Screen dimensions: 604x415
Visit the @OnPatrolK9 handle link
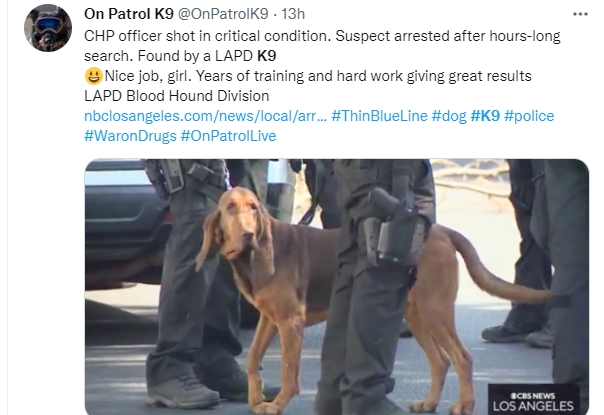223,14
